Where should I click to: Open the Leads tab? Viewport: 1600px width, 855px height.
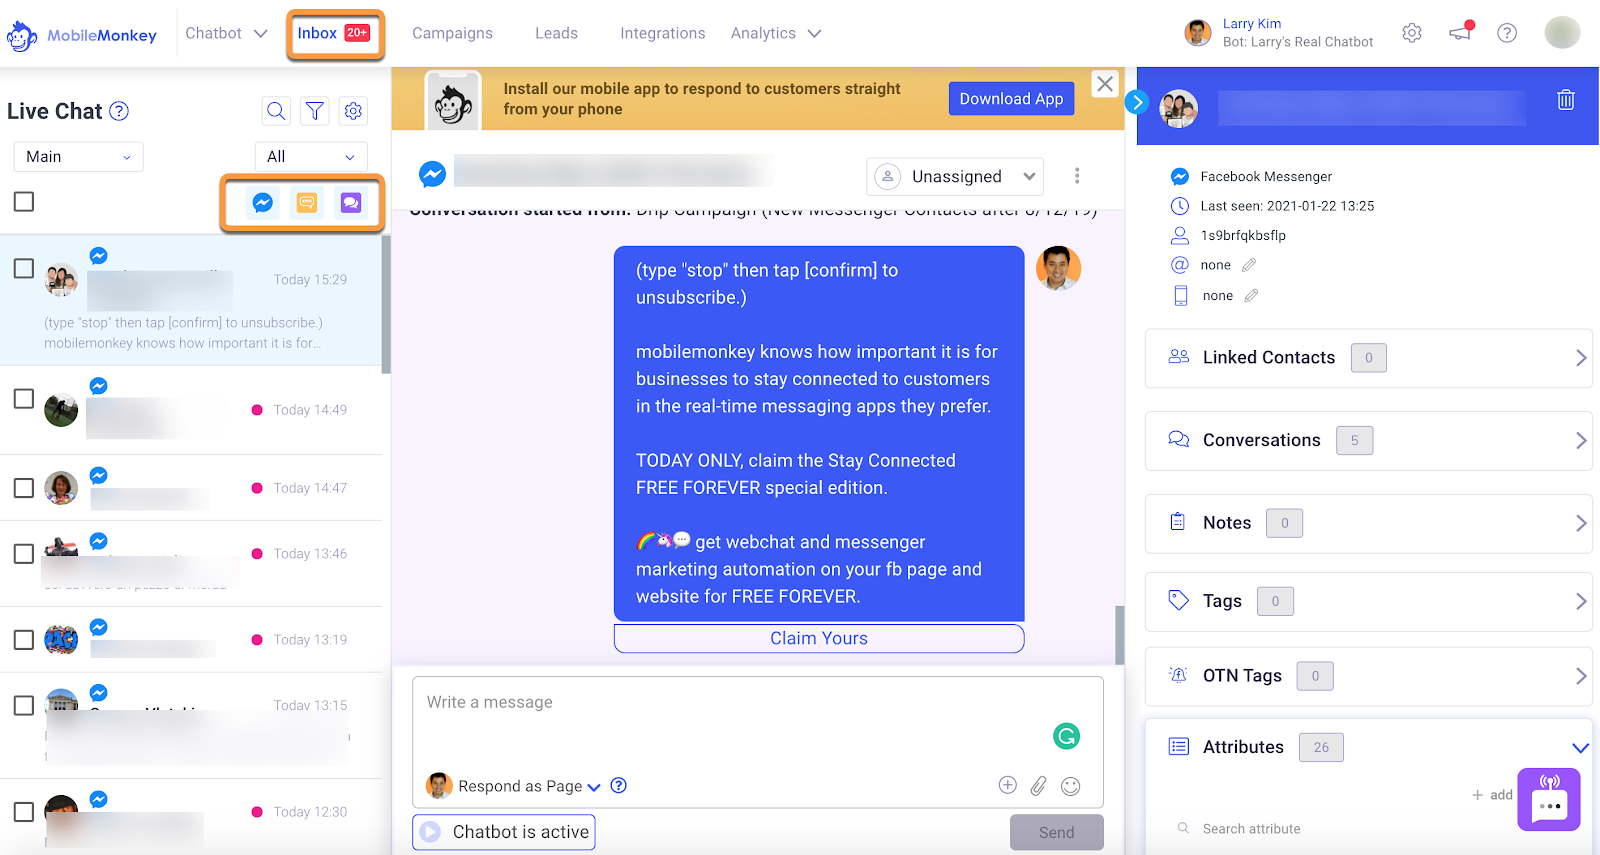(x=556, y=33)
